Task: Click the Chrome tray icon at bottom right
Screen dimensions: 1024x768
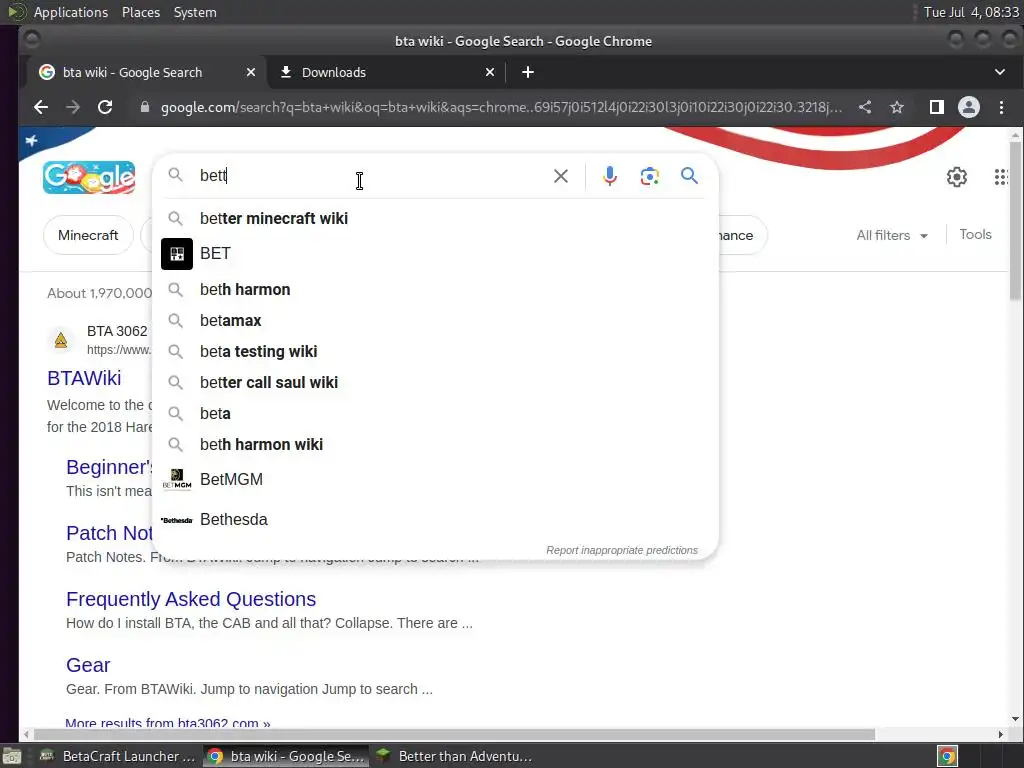Action: 947,757
